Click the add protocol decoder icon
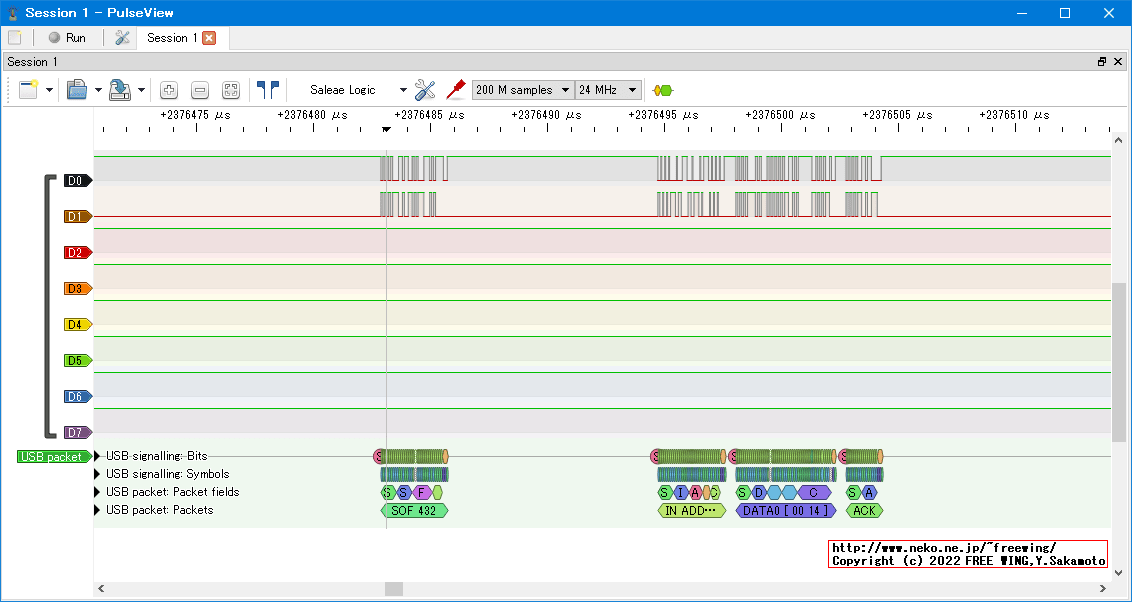Screen dimensions: 1132x602 click(662, 90)
